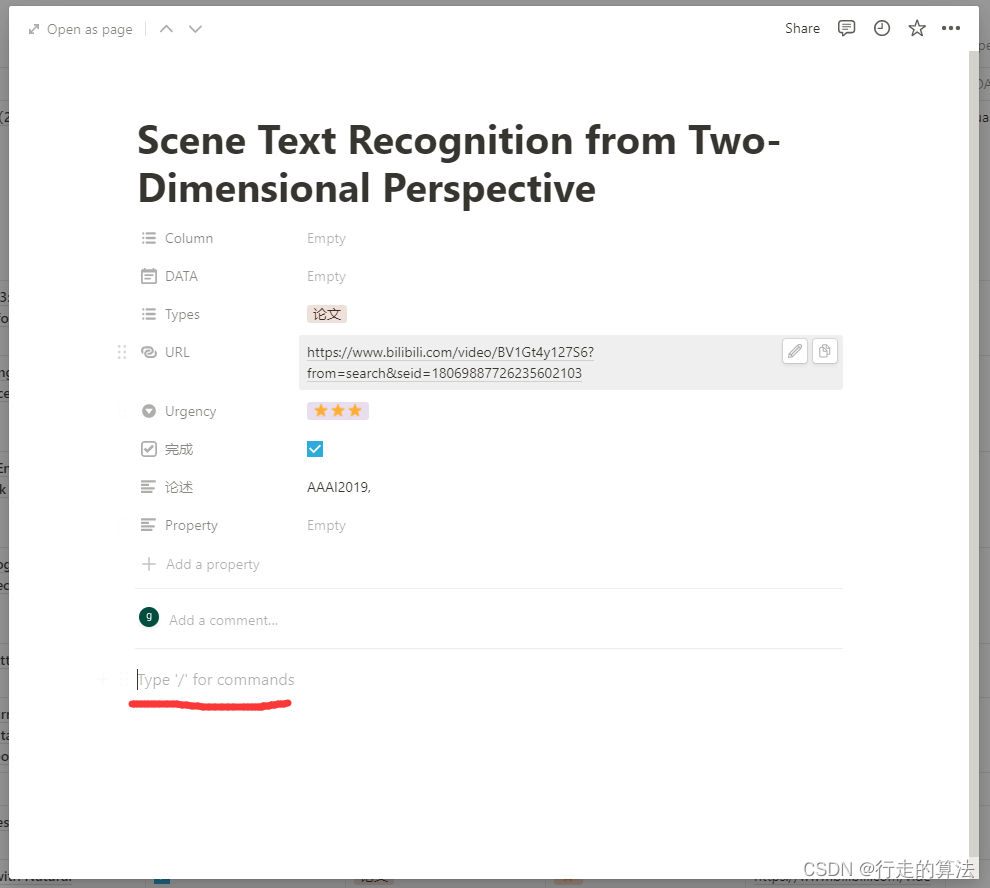Click the URL link icon

pyautogui.click(x=148, y=352)
